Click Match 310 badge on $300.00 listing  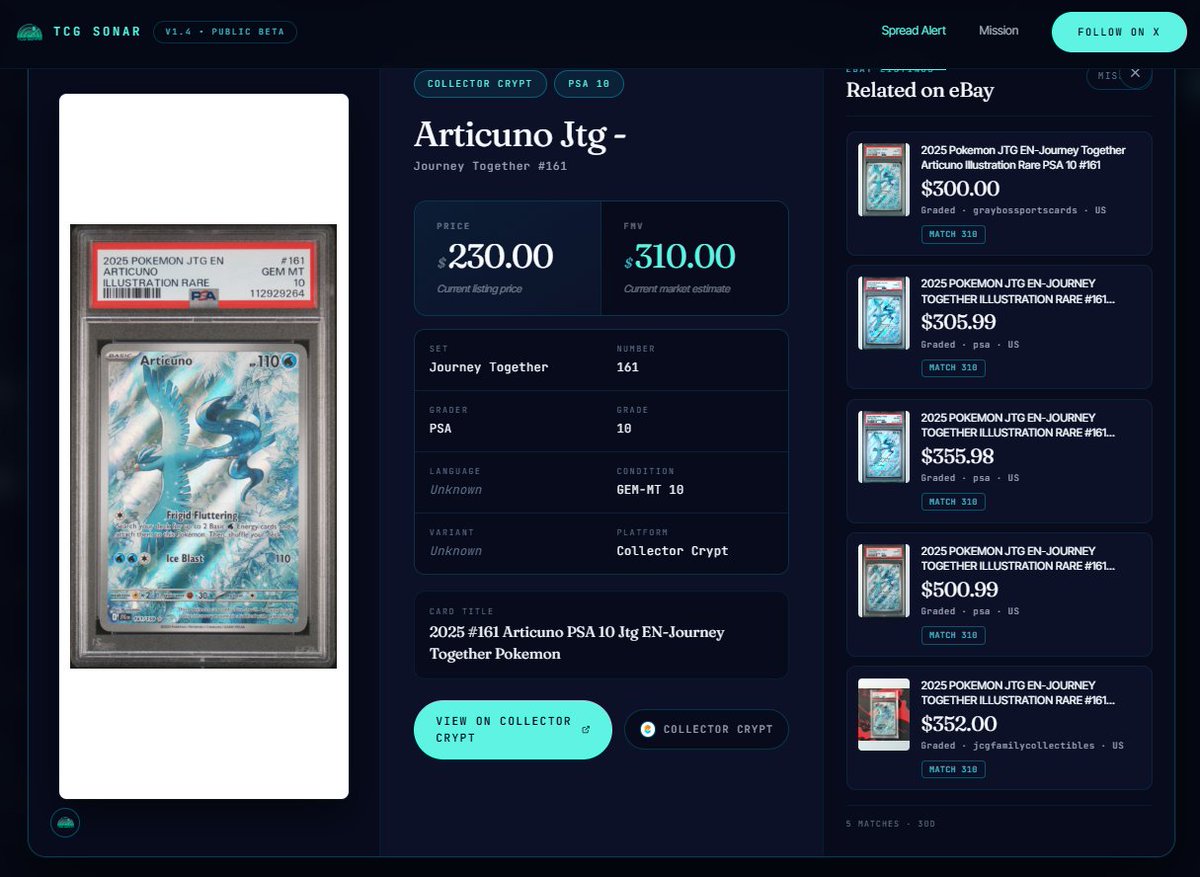pos(953,234)
